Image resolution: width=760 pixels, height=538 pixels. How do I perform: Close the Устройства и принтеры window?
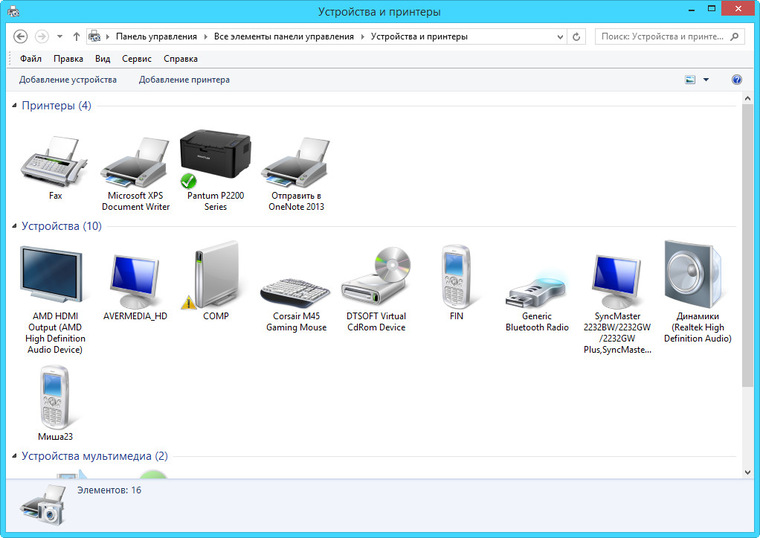pyautogui.click(x=738, y=9)
